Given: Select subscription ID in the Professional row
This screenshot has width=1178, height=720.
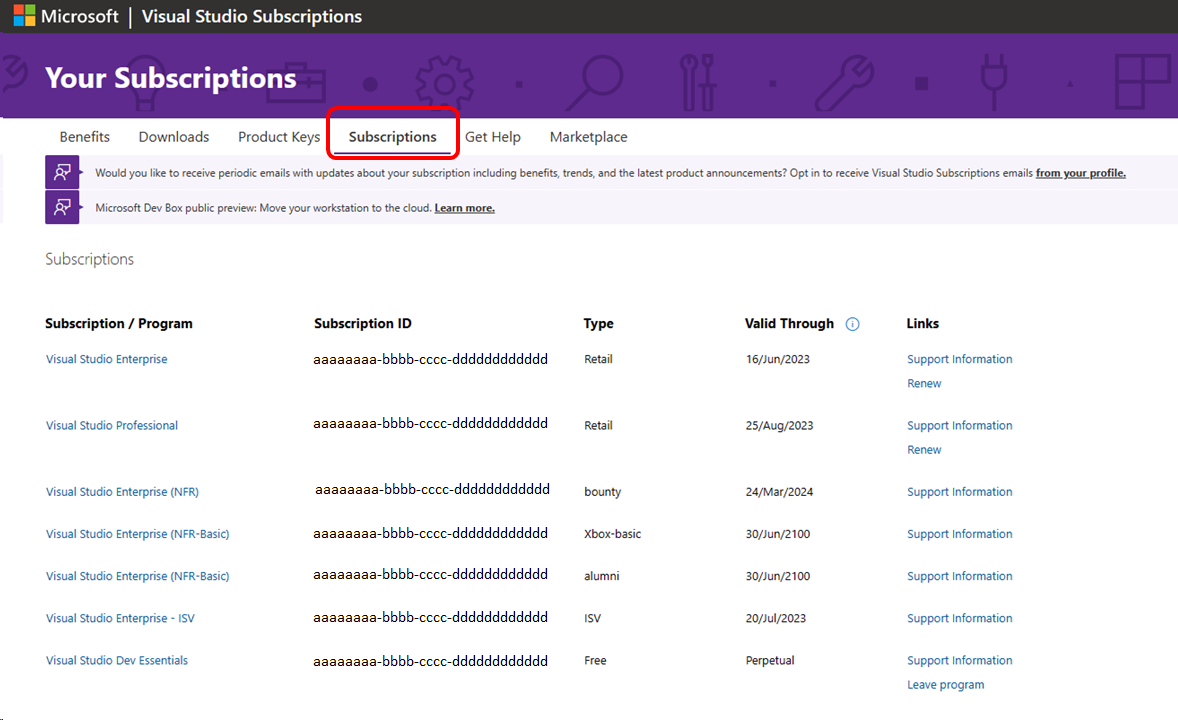Looking at the screenshot, I should pos(430,423).
